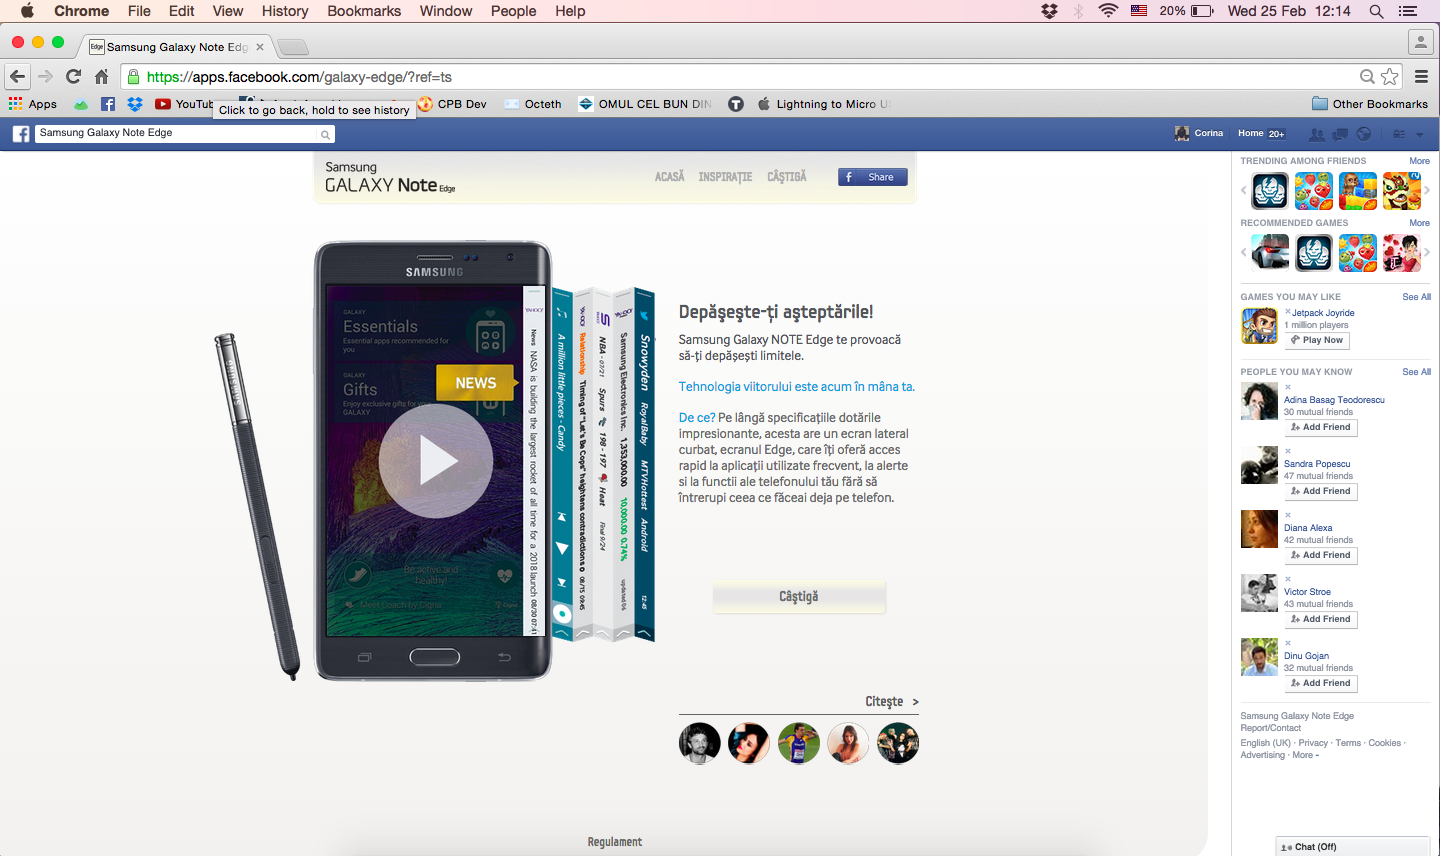The width and height of the screenshot is (1440, 856).
Task: Dismiss the Jetpack Joyride suggestion
Action: 1288,311
